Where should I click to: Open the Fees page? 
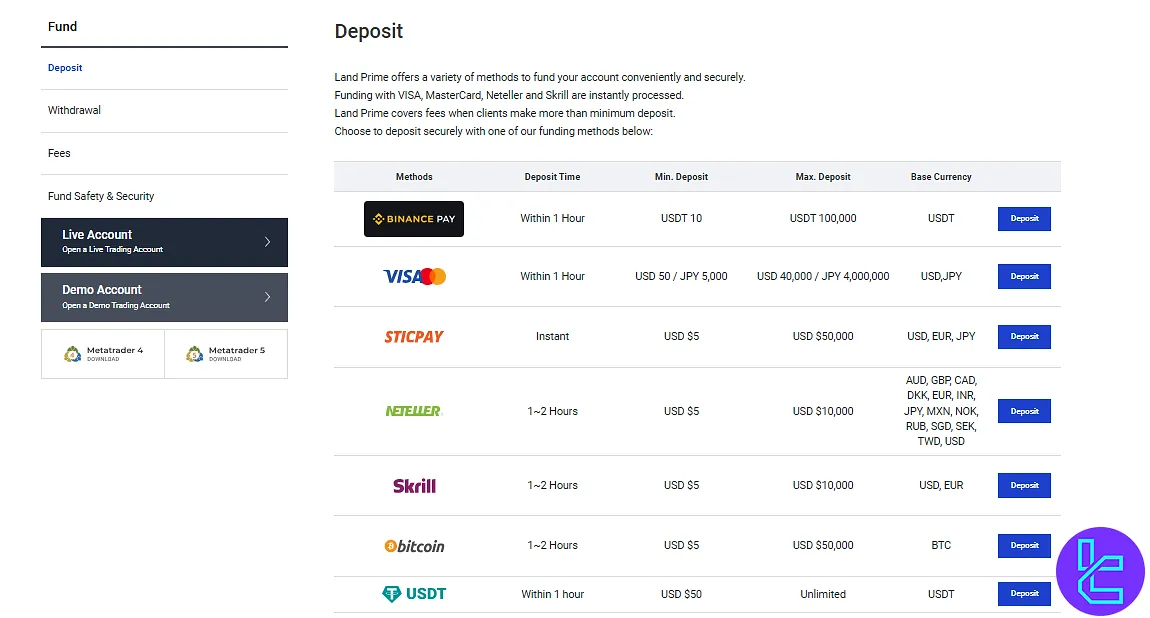coord(59,153)
